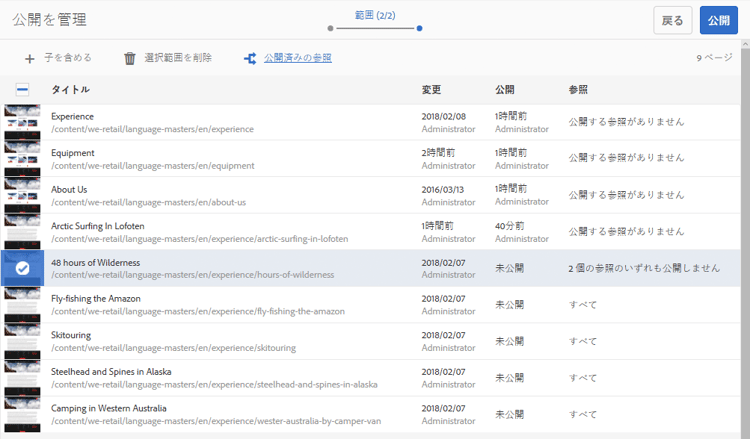Click the plus icon for include children
The height and width of the screenshot is (439, 750).
click(x=30, y=58)
